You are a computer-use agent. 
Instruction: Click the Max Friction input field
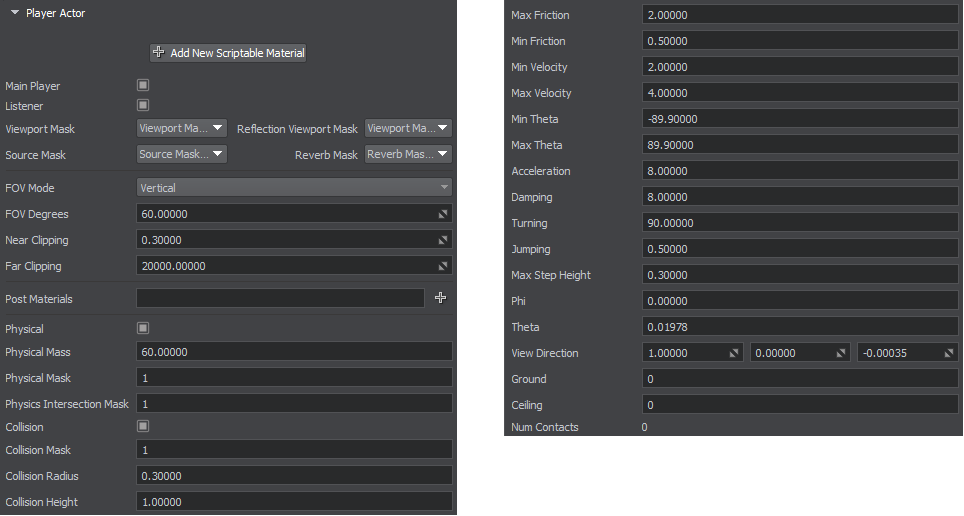tap(800, 15)
